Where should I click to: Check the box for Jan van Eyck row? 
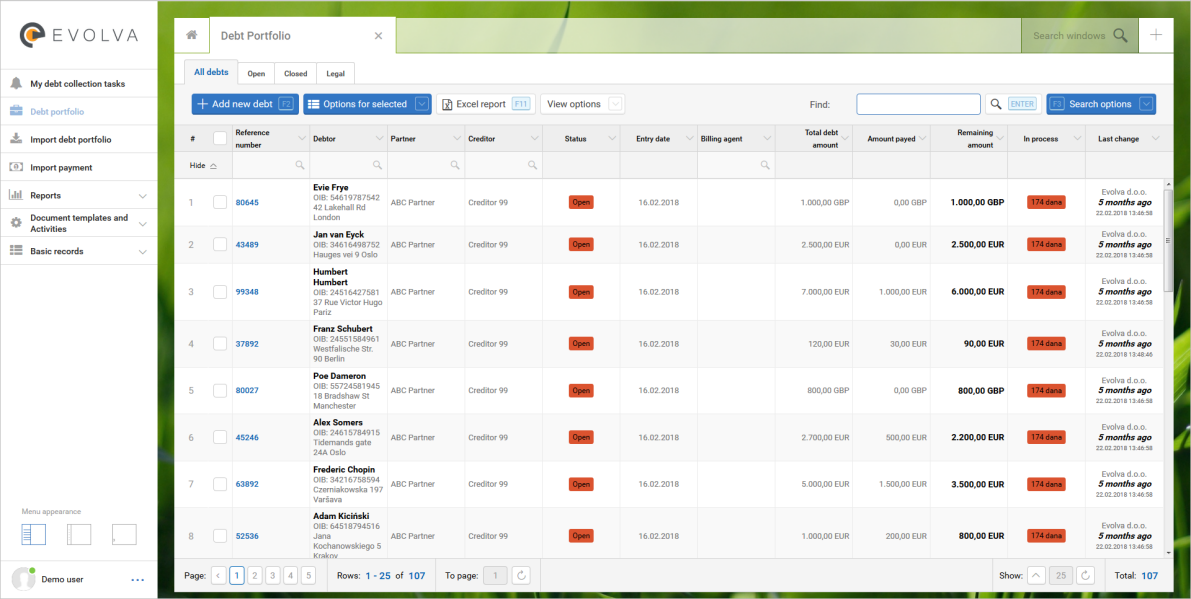point(220,244)
